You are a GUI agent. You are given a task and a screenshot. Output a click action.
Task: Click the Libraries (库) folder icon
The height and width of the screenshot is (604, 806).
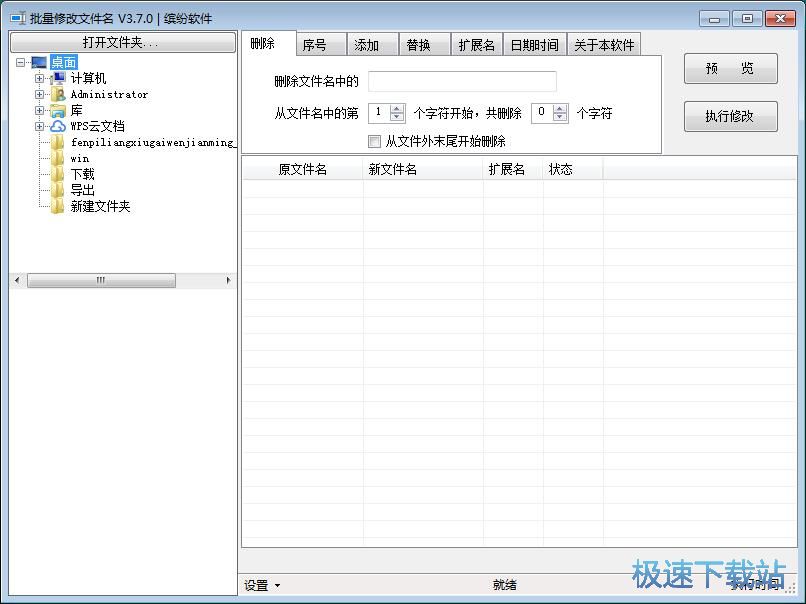(58, 111)
